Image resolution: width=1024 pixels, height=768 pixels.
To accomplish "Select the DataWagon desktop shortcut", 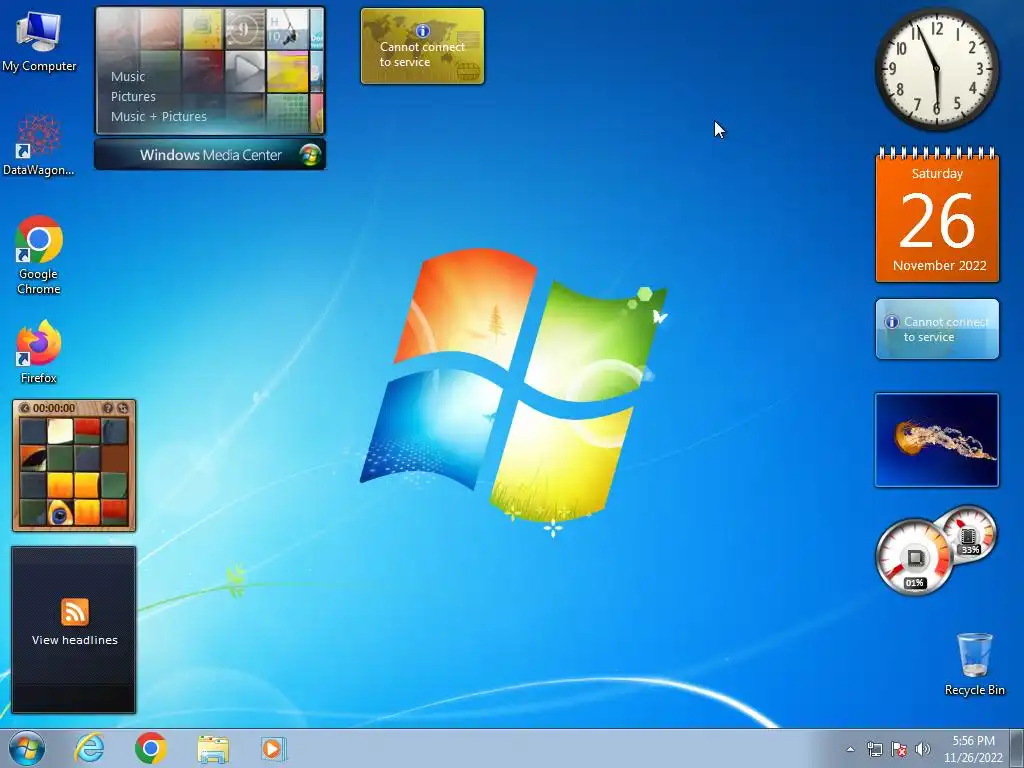I will (x=39, y=145).
